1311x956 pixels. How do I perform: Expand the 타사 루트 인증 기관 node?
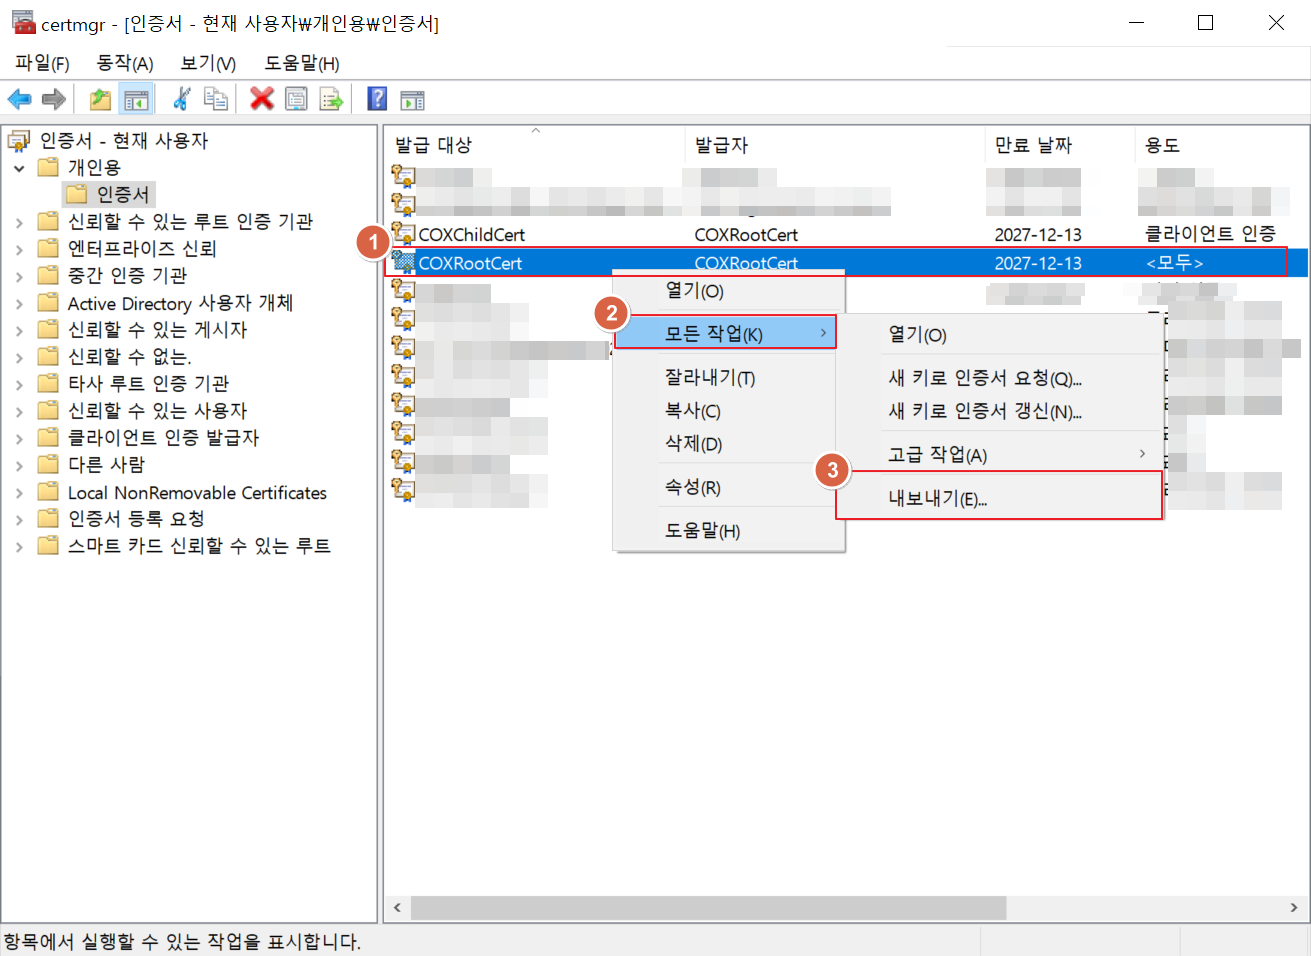(x=19, y=384)
